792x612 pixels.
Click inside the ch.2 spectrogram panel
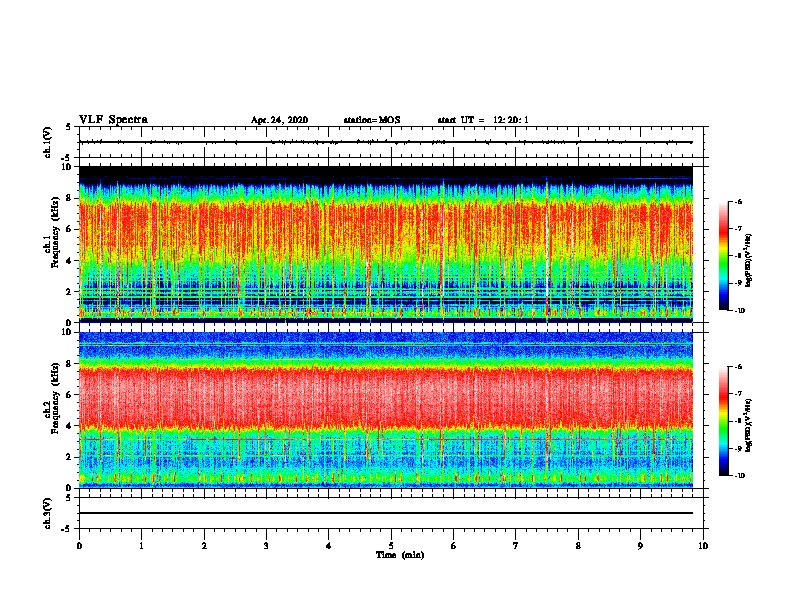click(x=385, y=410)
